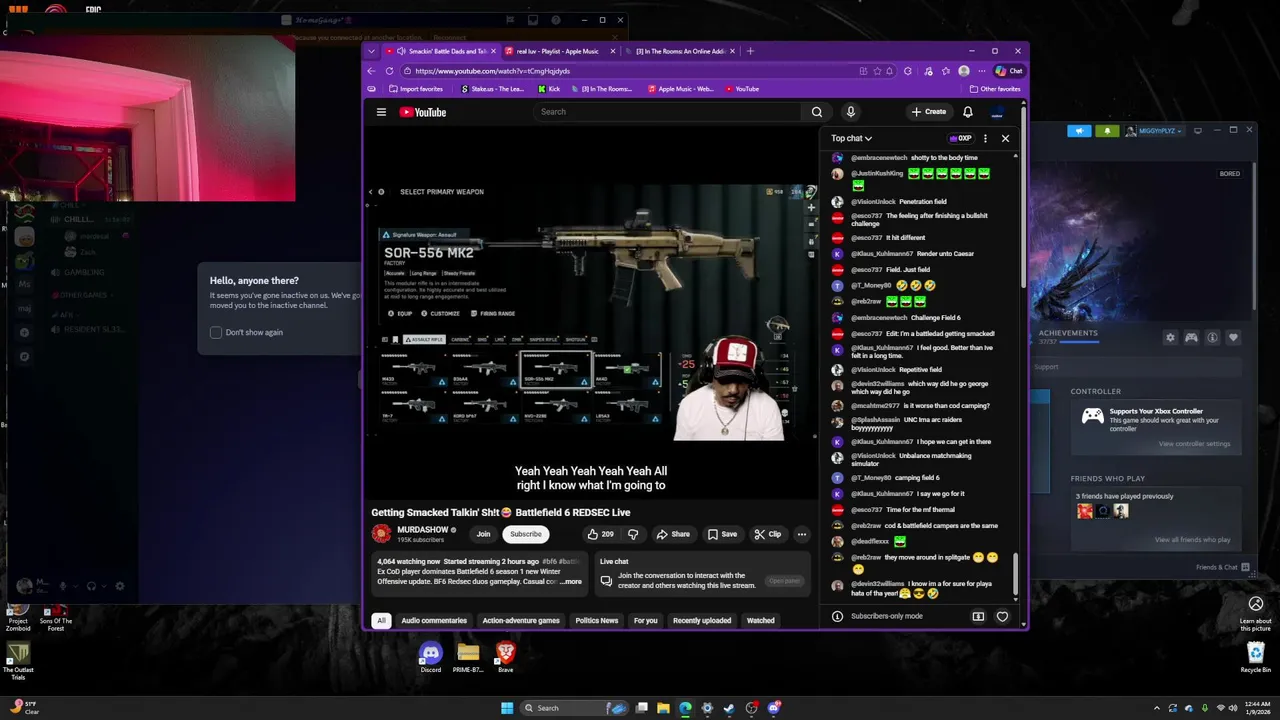Click the browser address bar URL

click(492, 71)
